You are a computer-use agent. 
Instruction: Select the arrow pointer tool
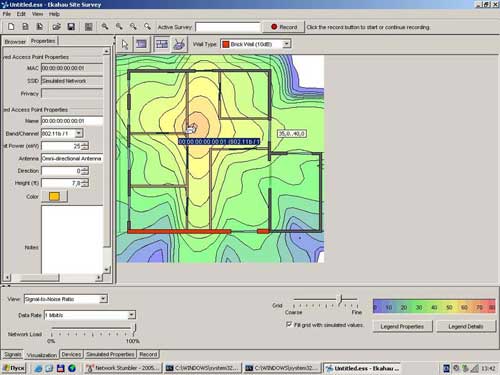(x=125, y=44)
